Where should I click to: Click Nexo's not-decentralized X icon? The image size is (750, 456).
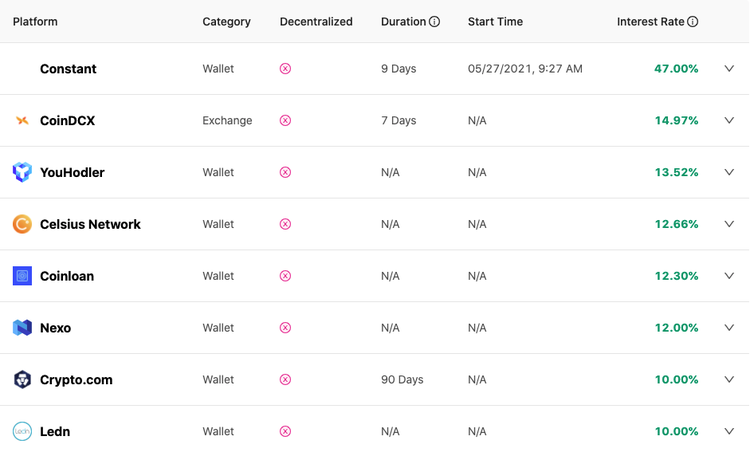[285, 328]
